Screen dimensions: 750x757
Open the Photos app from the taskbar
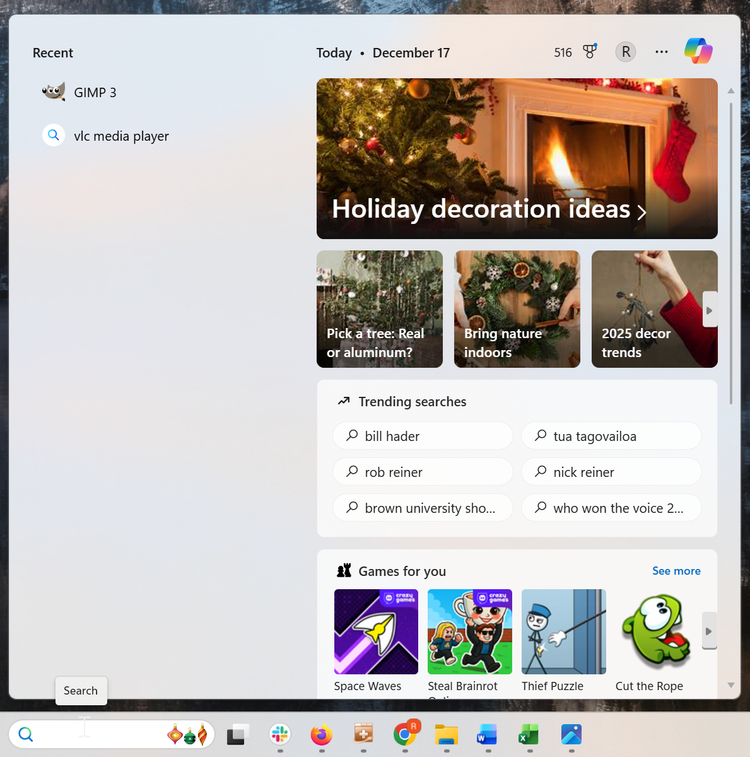point(571,734)
